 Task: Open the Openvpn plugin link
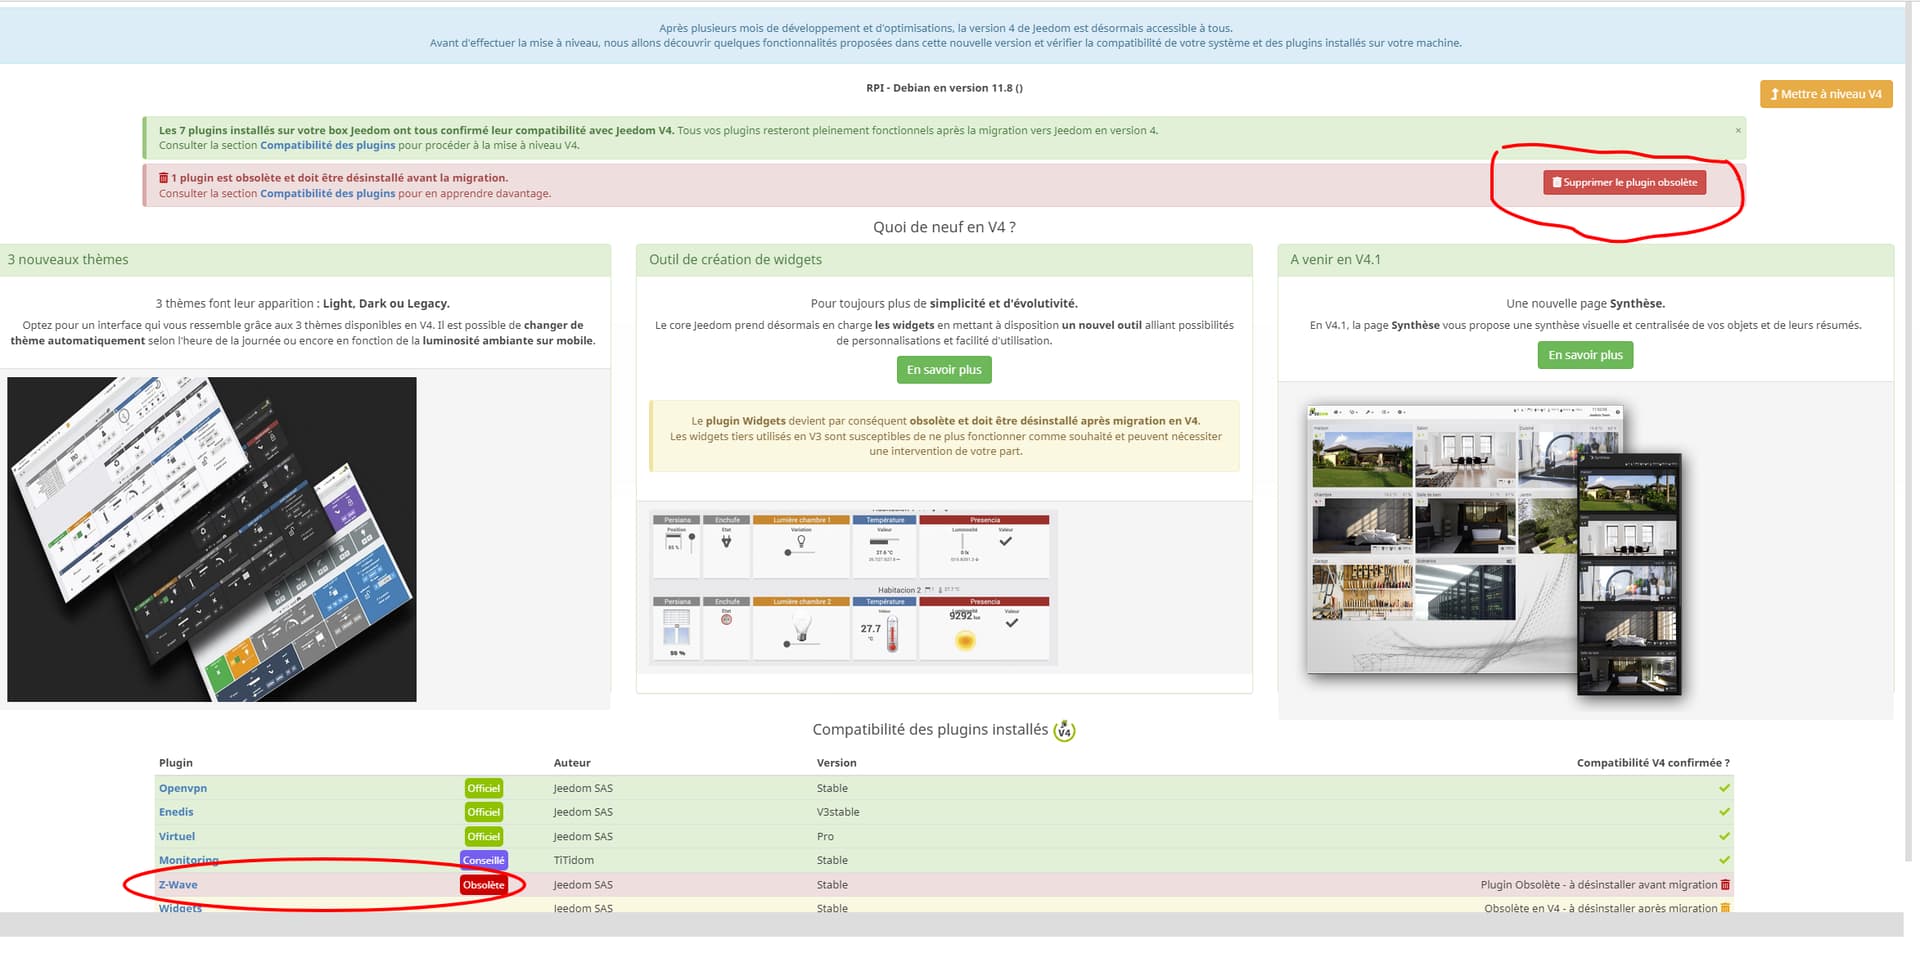click(183, 788)
